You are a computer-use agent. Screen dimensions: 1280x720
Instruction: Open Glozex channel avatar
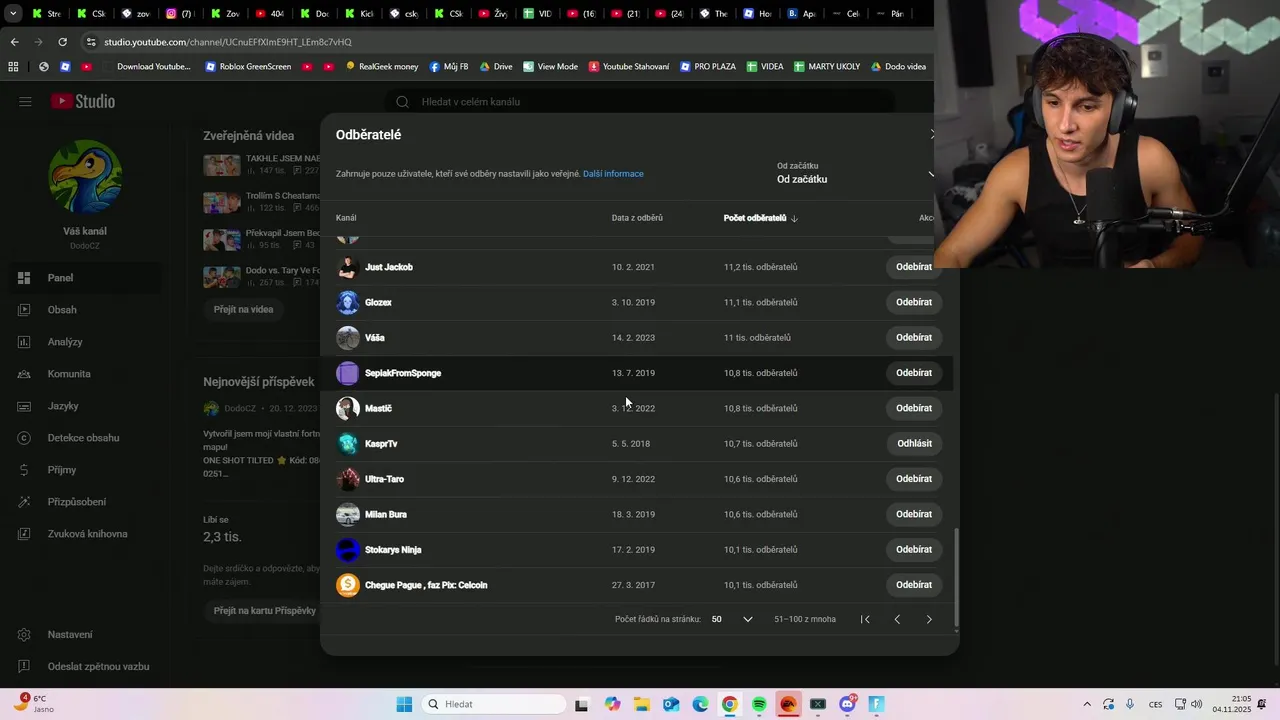[348, 302]
